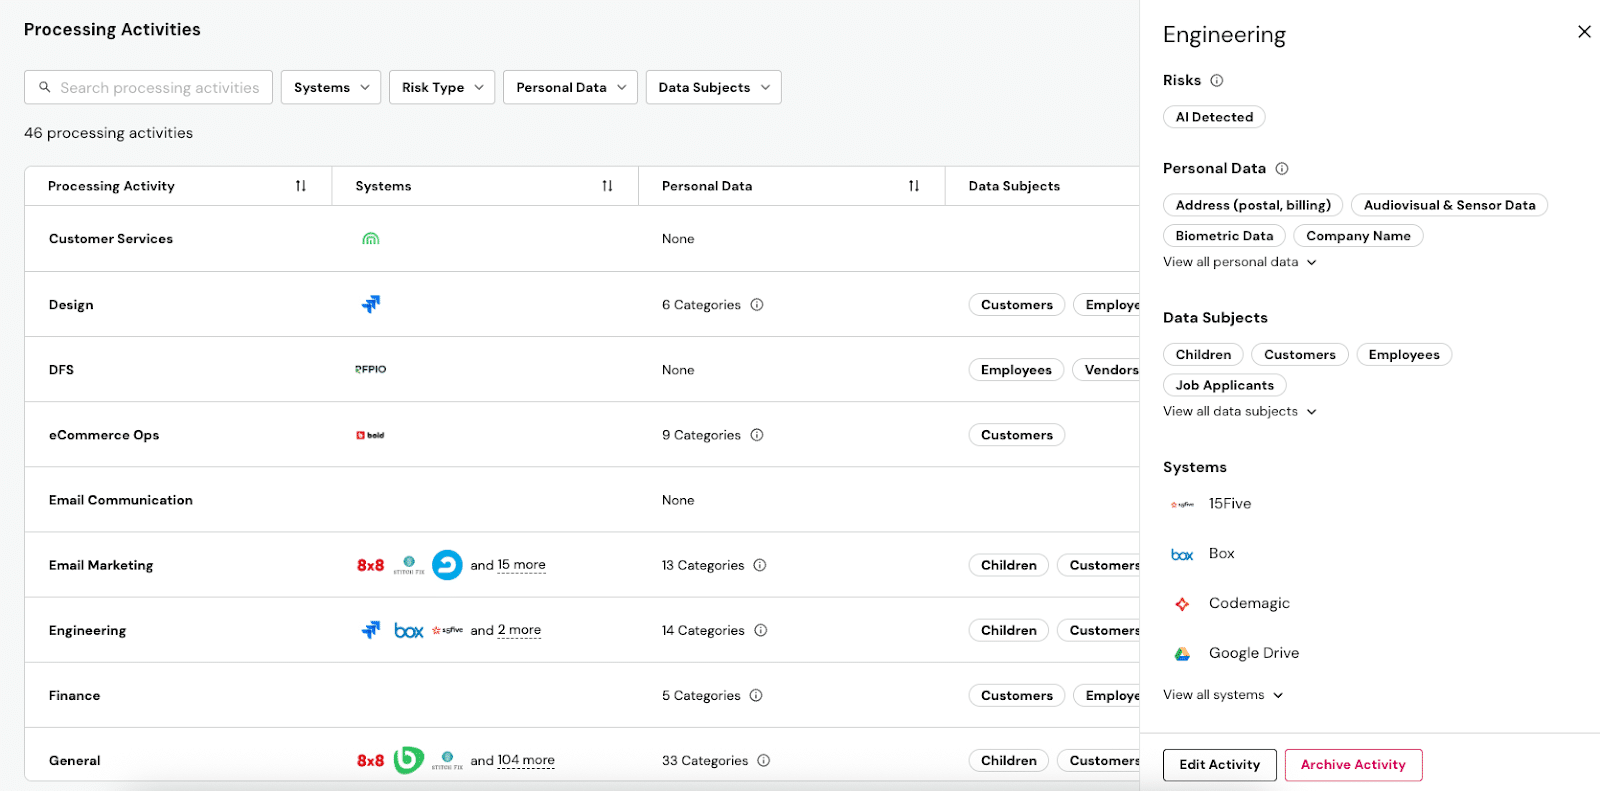Screen dimensions: 1600x791
Task: Click the Edit Activity button
Action: coord(1219,765)
